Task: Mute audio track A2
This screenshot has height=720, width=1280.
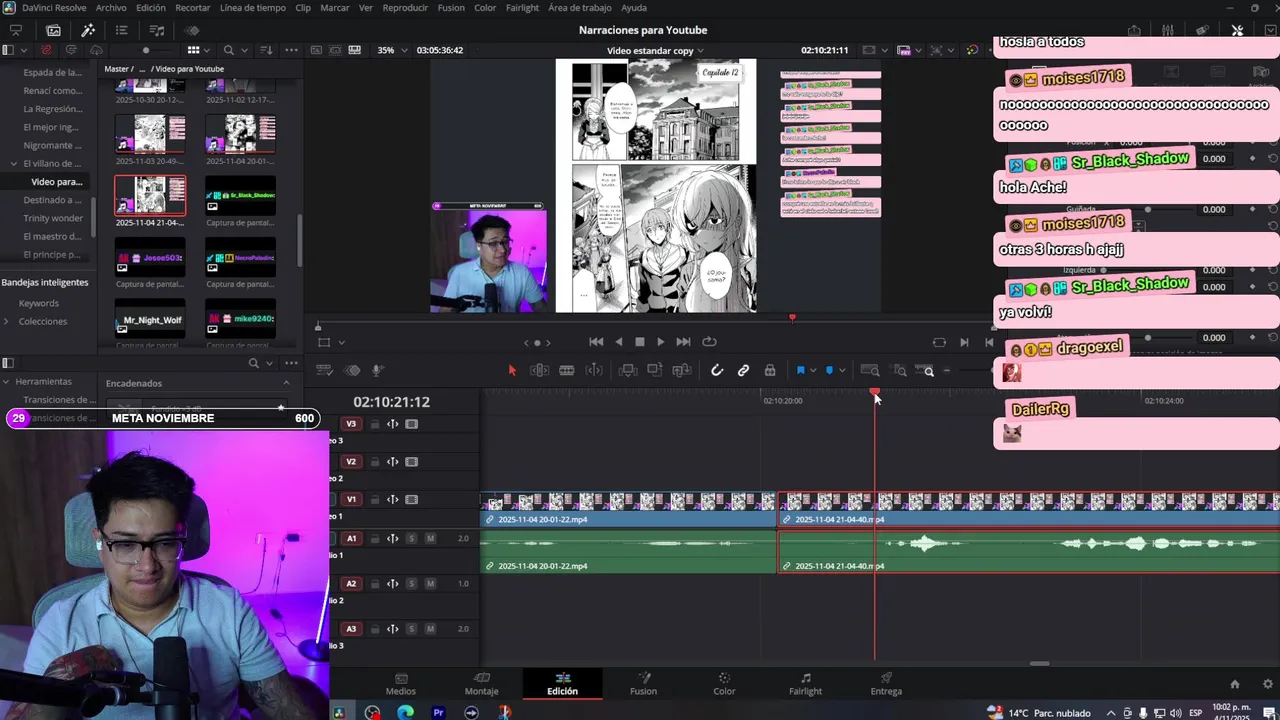Action: click(430, 584)
